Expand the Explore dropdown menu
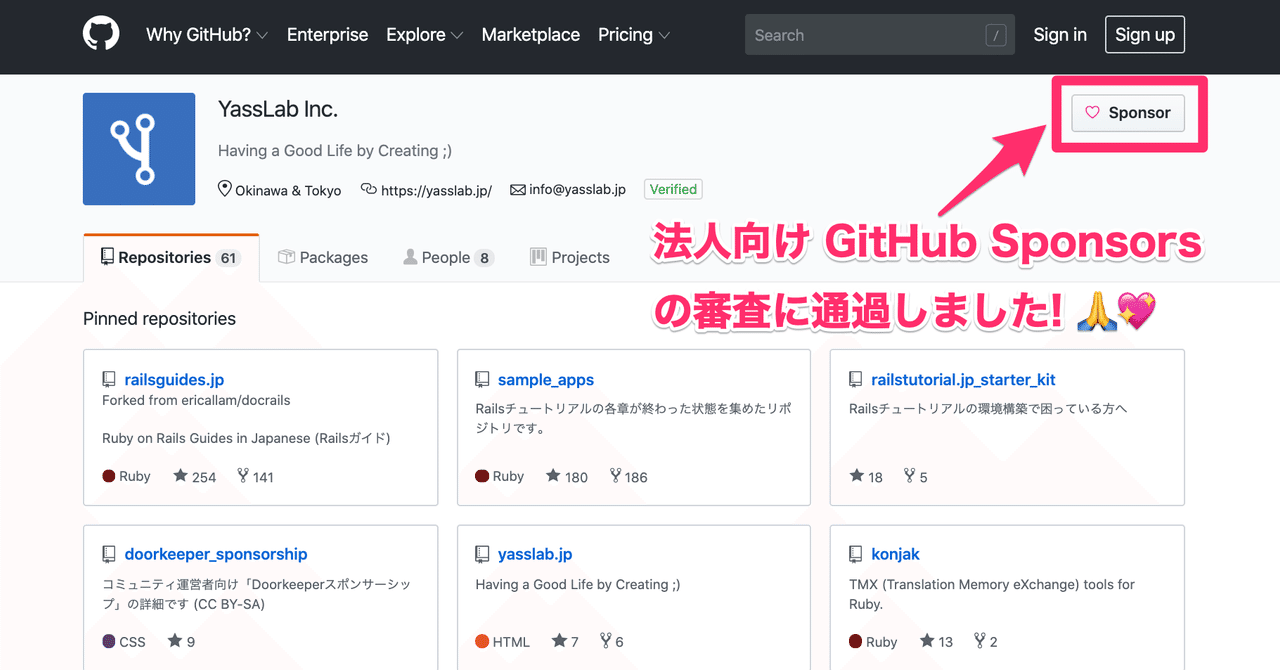 click(424, 34)
